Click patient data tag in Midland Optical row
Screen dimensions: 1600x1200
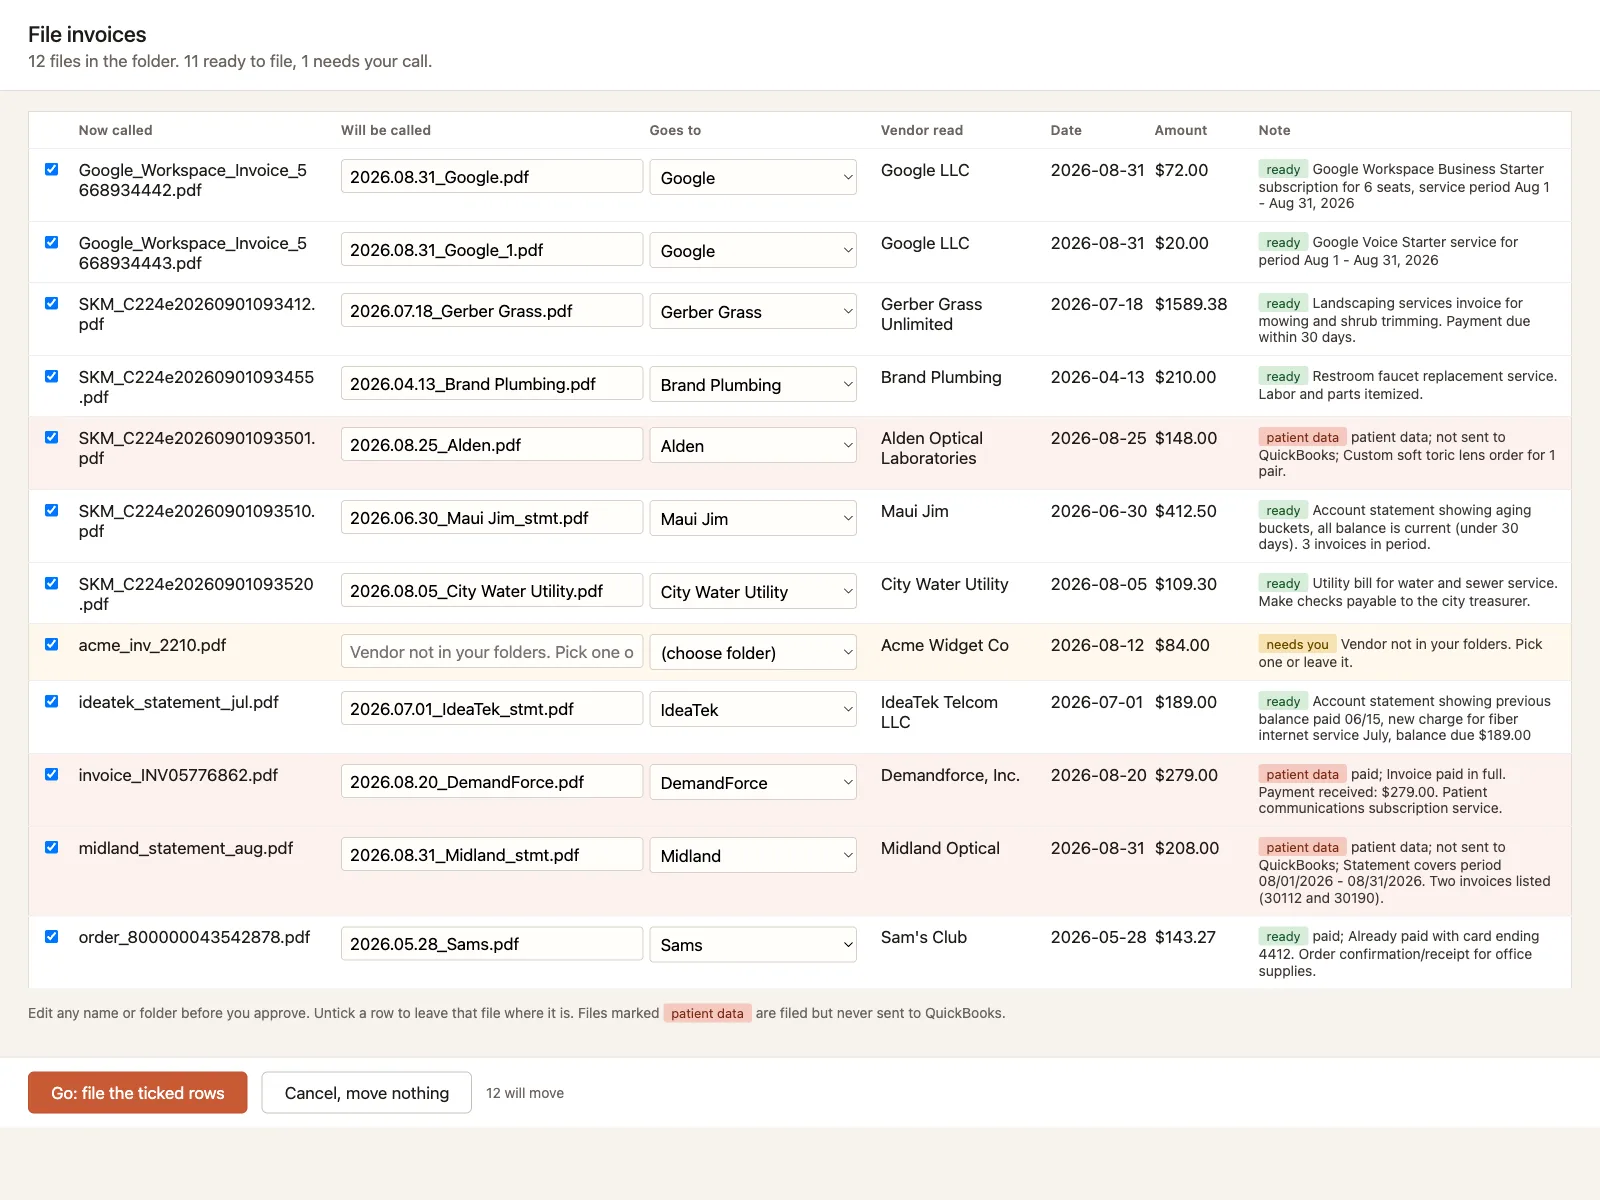1302,847
